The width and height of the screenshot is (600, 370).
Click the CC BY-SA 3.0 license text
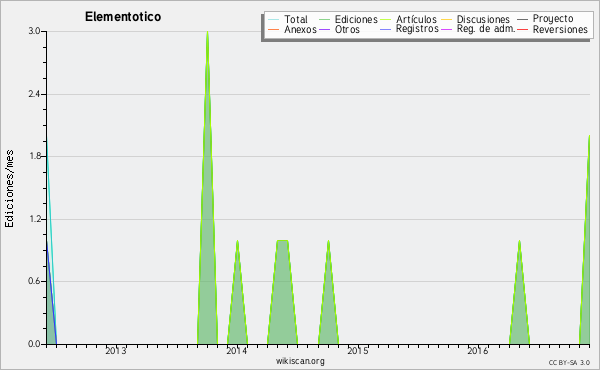(569, 363)
